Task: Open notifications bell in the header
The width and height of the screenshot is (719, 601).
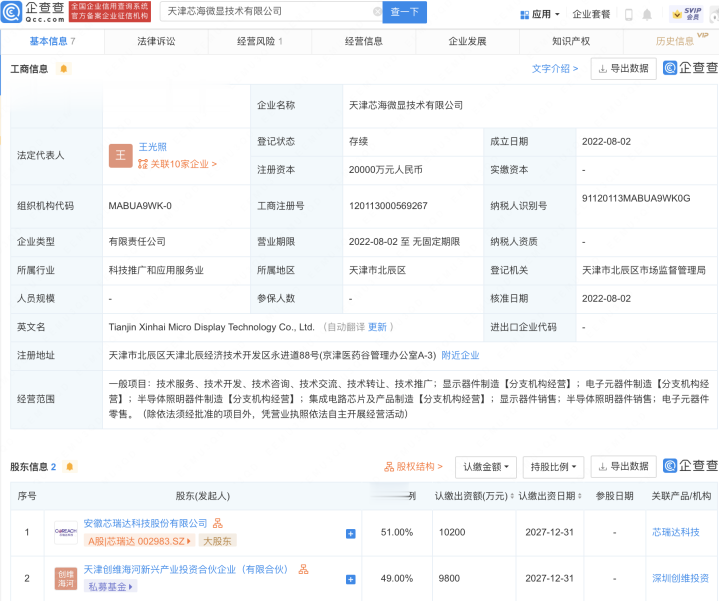Action: point(647,15)
